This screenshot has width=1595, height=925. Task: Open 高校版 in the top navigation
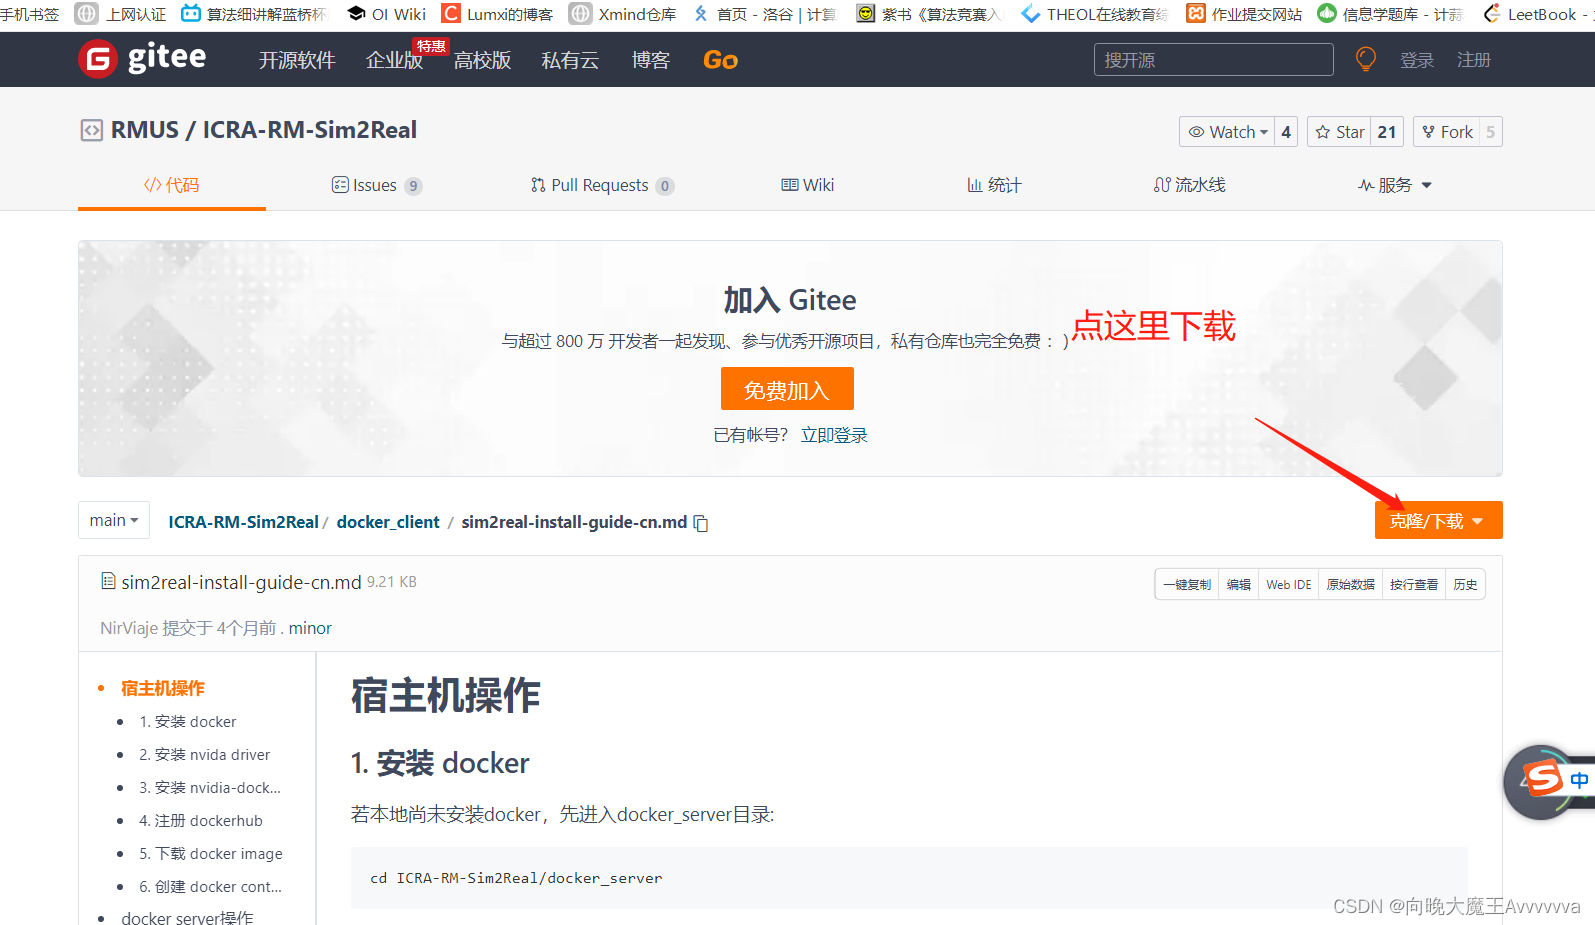point(482,60)
